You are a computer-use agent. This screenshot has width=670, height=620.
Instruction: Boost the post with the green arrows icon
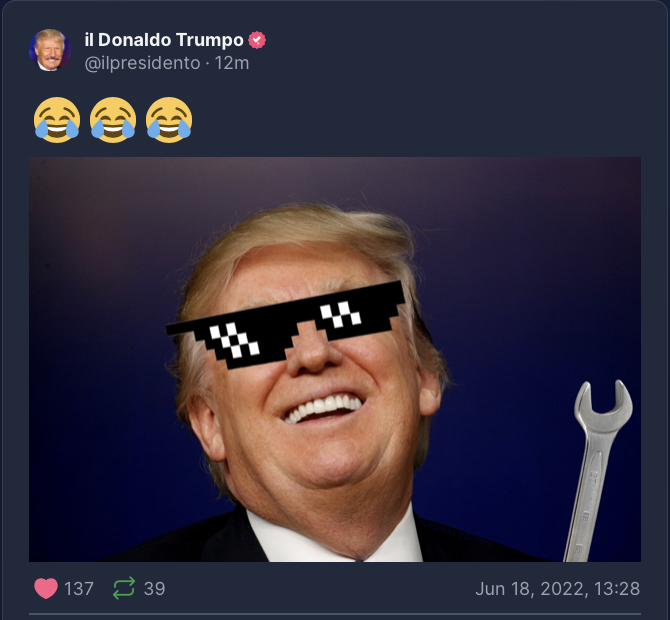tap(124, 588)
